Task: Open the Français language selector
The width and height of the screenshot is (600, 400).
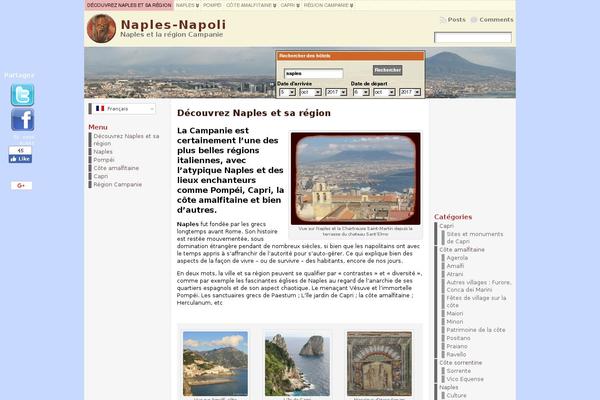Action: click(x=123, y=109)
